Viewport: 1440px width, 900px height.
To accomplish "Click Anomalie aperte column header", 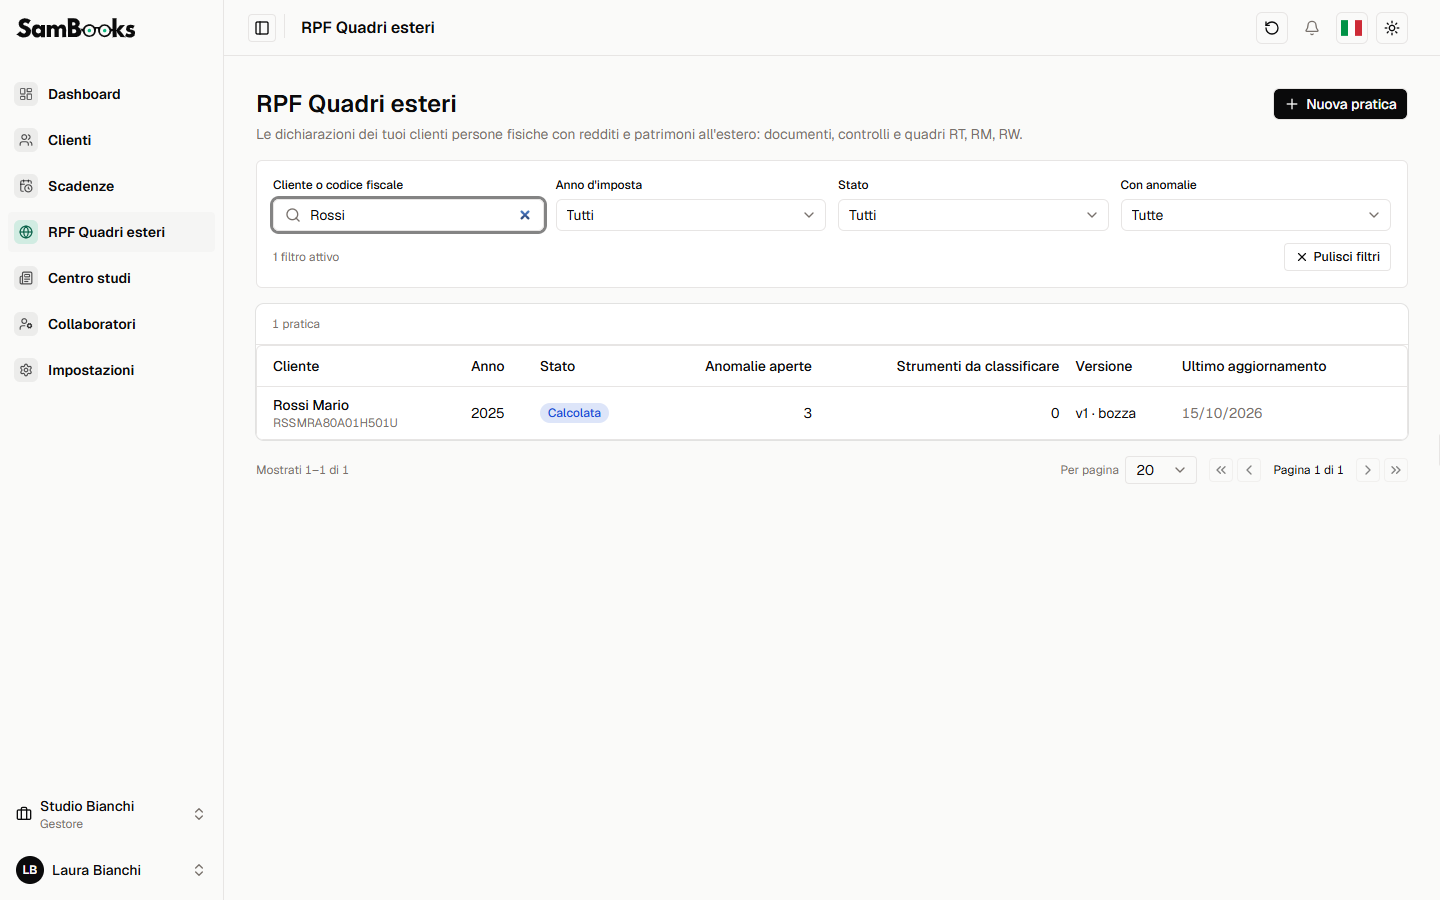I will tap(758, 366).
